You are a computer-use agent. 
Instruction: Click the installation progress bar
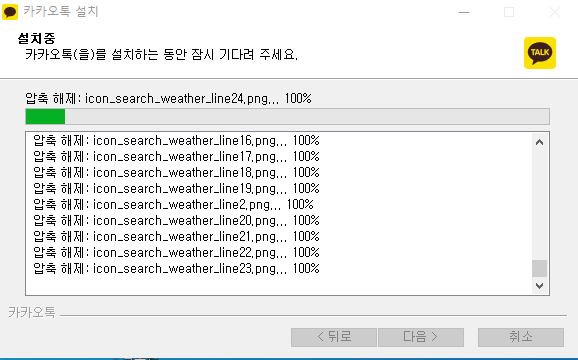288,116
